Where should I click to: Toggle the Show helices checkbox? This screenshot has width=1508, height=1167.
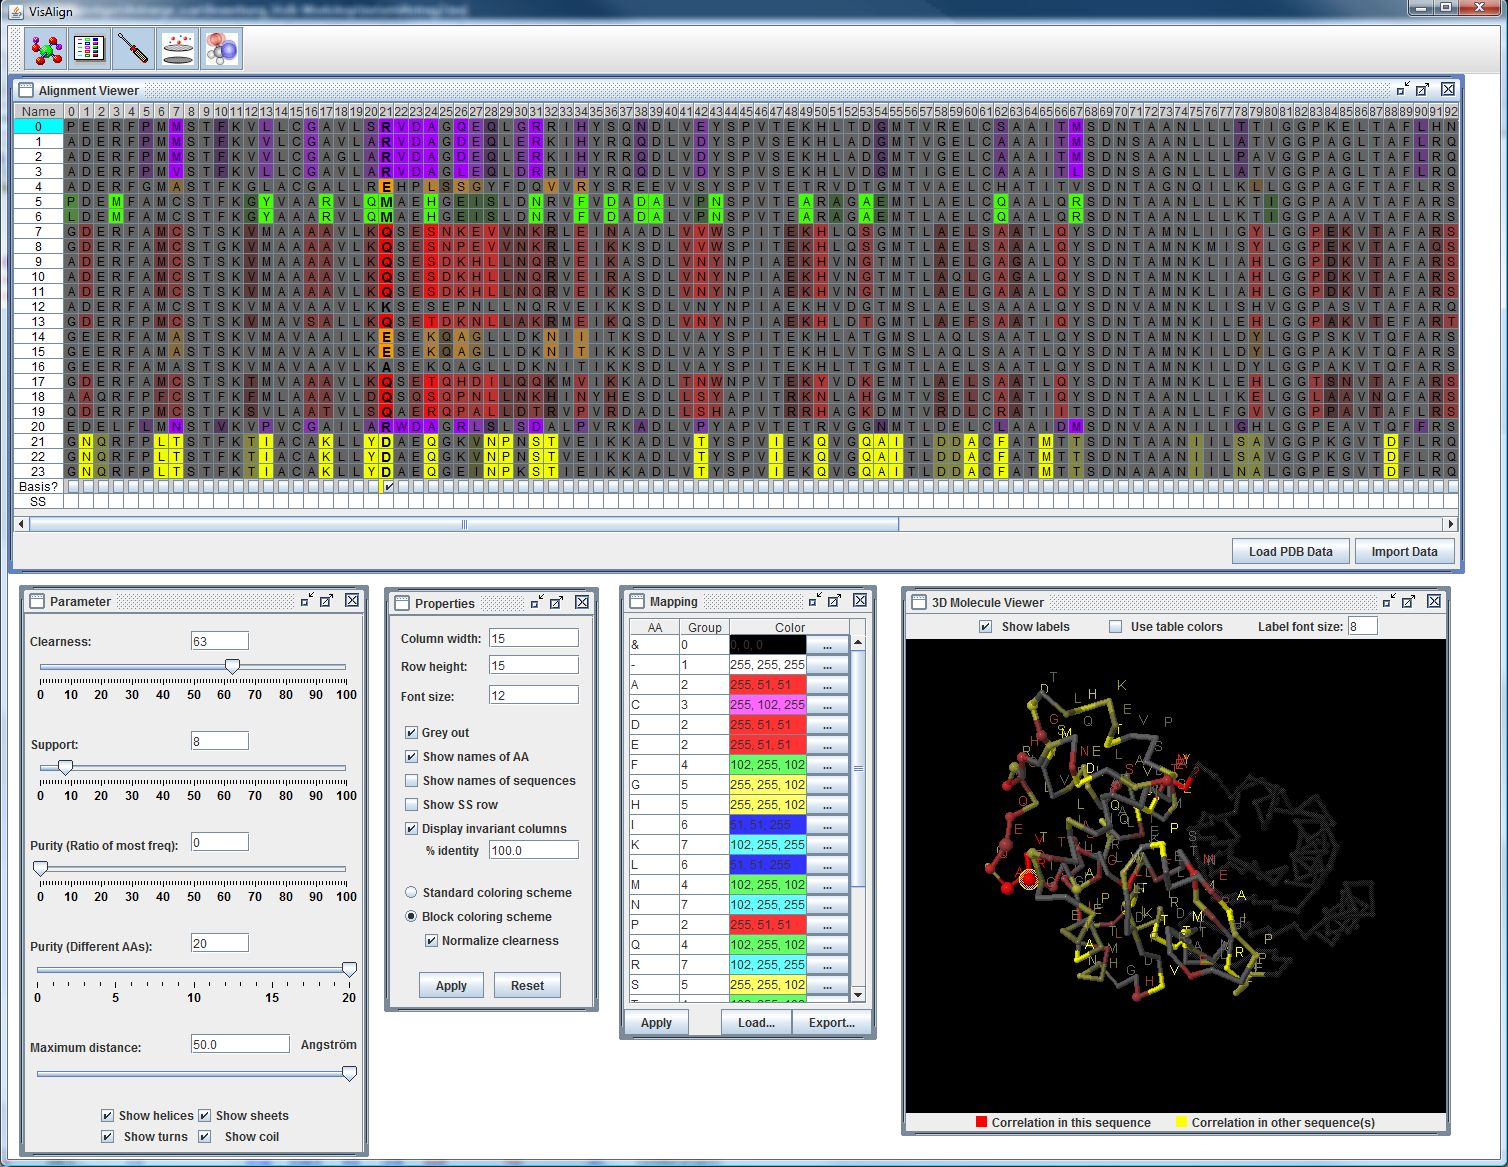click(x=107, y=1116)
